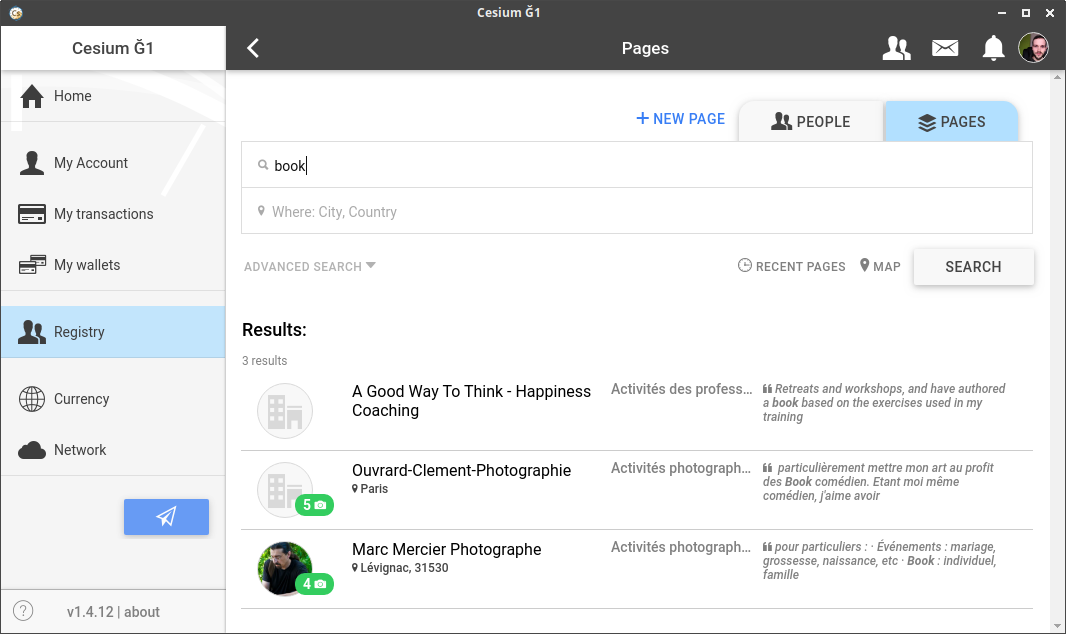Click the v1.4.12 version text
This screenshot has width=1066, height=634.
click(90, 612)
